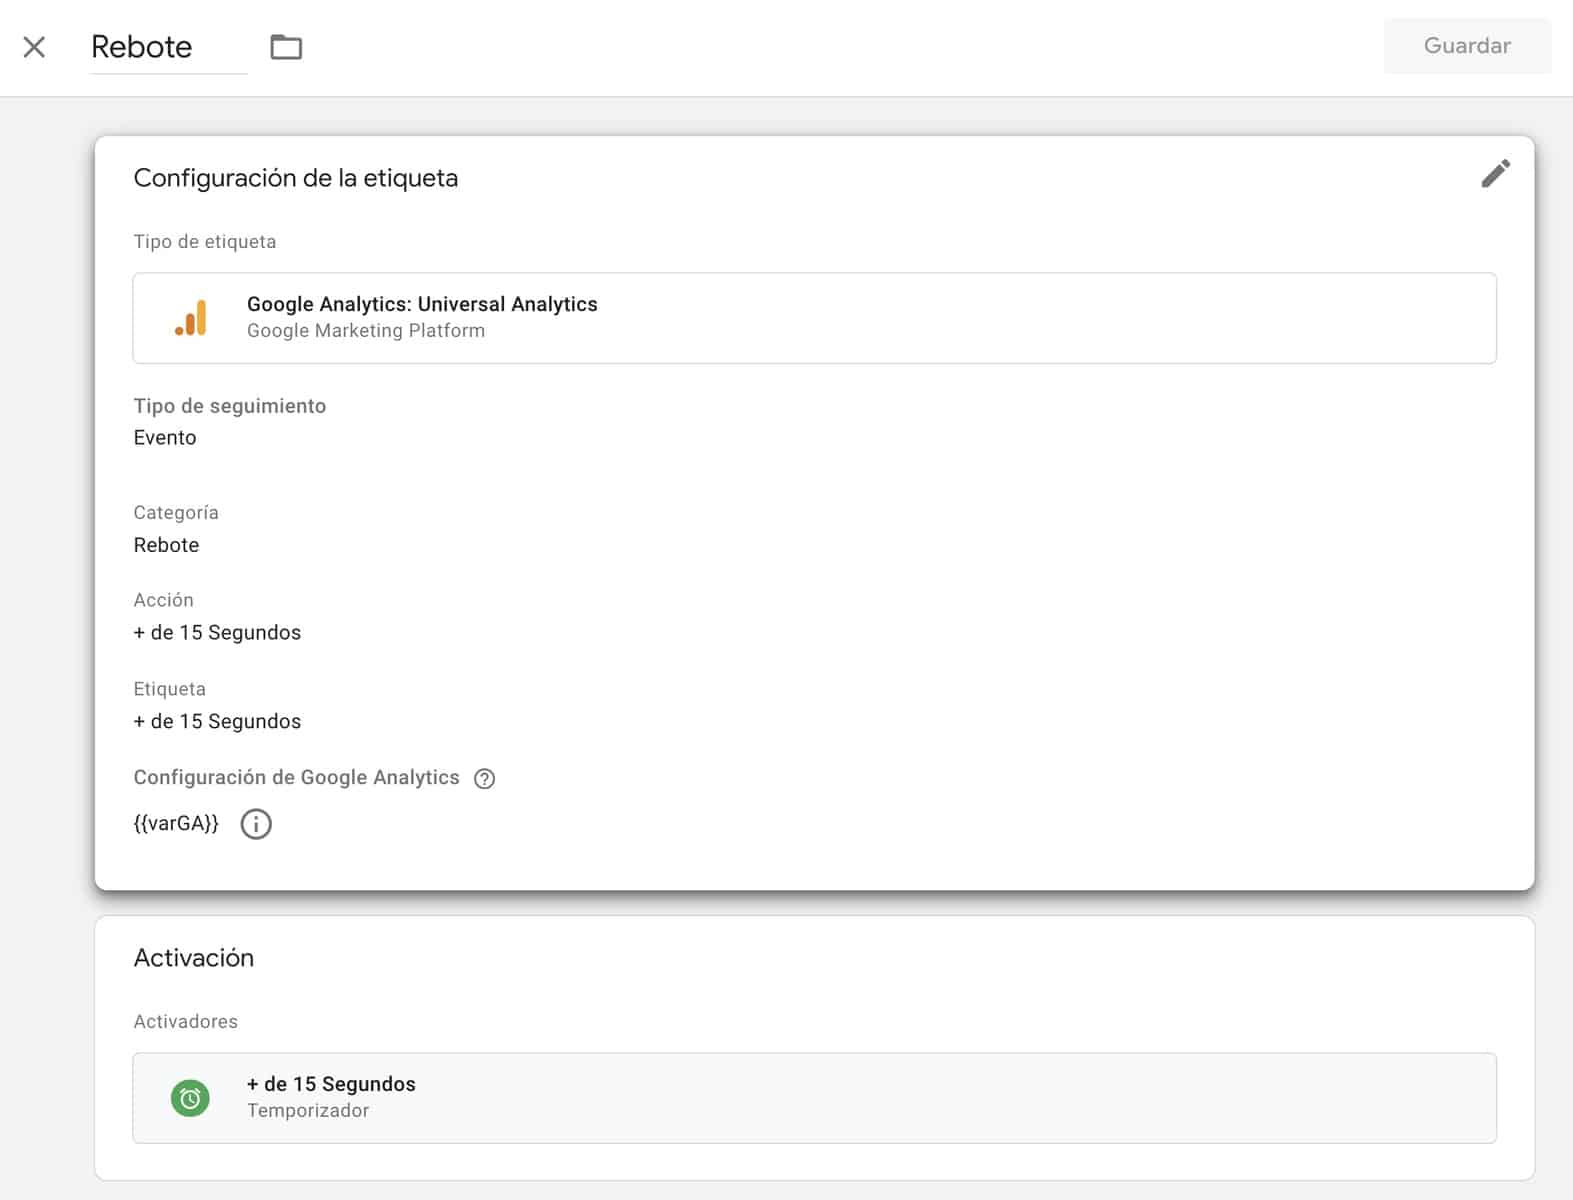Viewport: 1573px width, 1200px height.
Task: Click the Activación section heading
Action: (x=194, y=958)
